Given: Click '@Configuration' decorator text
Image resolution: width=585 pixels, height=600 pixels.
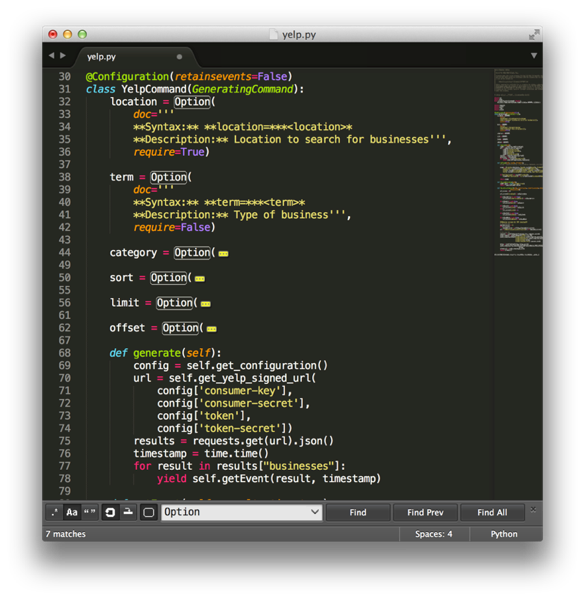Looking at the screenshot, I should (127, 77).
